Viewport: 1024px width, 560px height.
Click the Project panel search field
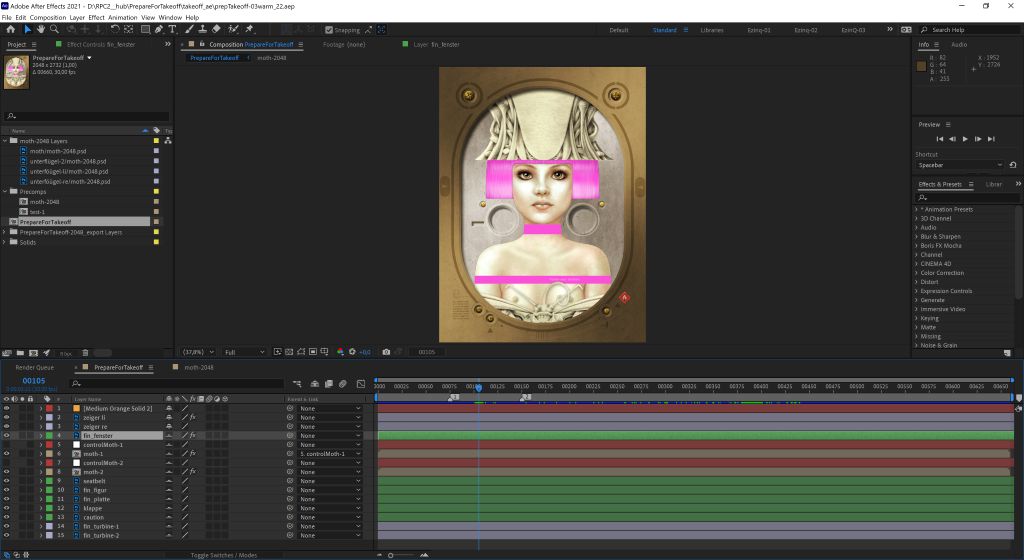click(x=87, y=116)
